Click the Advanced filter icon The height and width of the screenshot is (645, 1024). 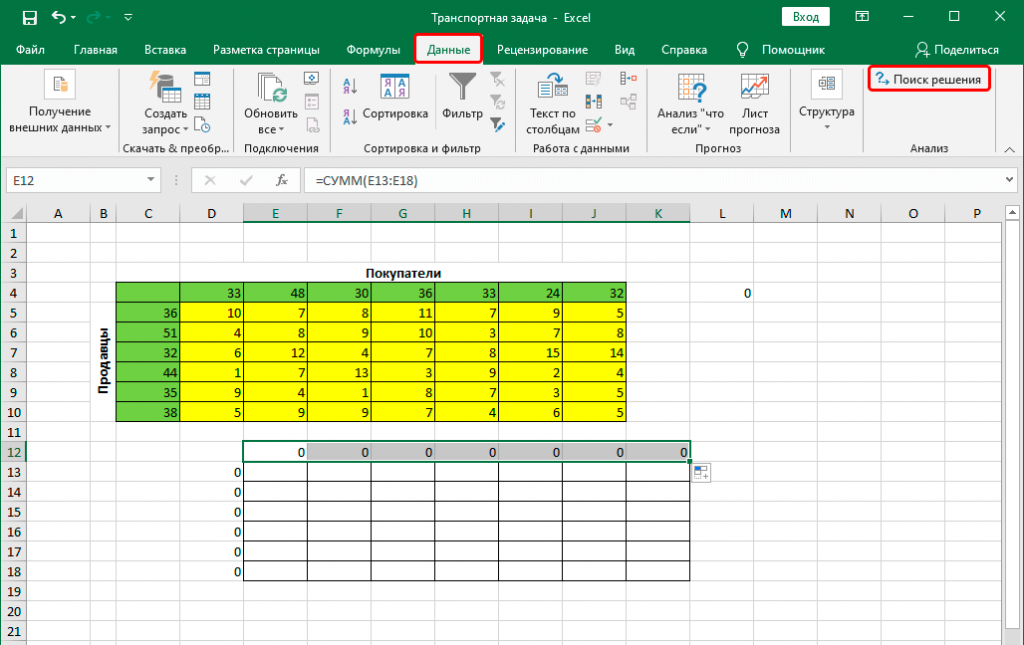pos(498,124)
